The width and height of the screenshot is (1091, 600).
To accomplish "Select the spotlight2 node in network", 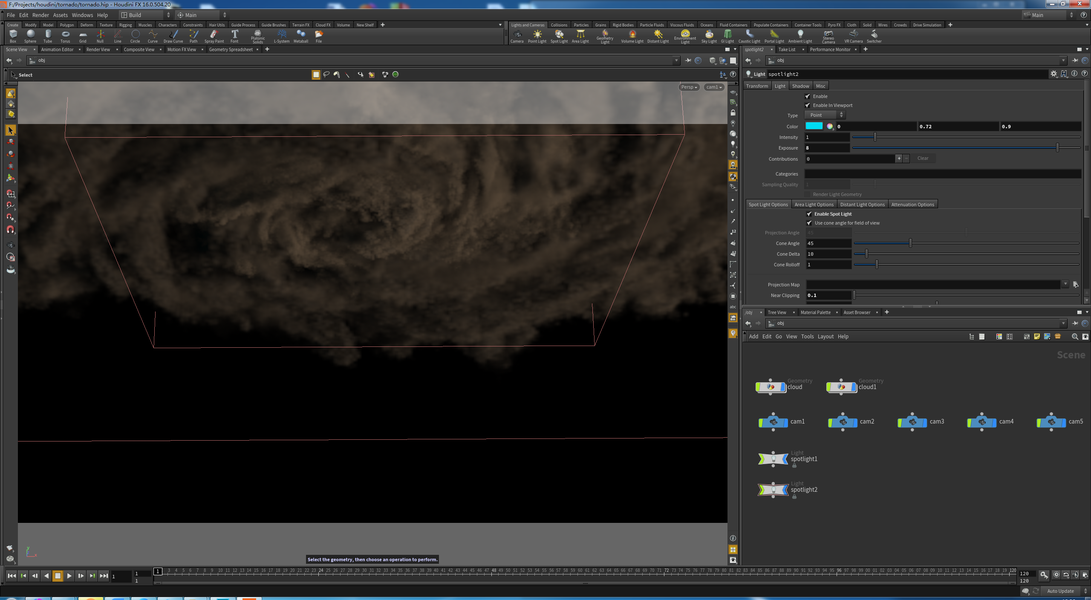I will coord(772,489).
